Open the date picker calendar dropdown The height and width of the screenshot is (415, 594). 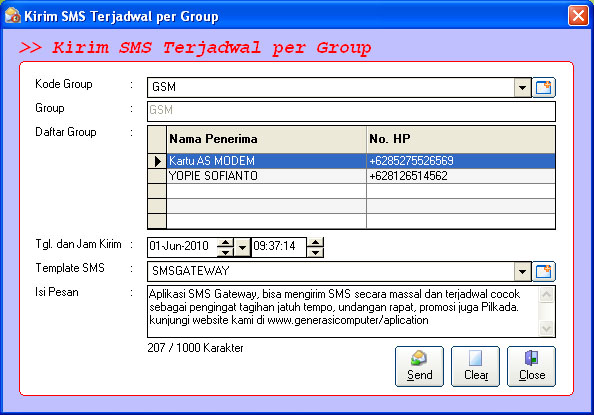click(242, 247)
